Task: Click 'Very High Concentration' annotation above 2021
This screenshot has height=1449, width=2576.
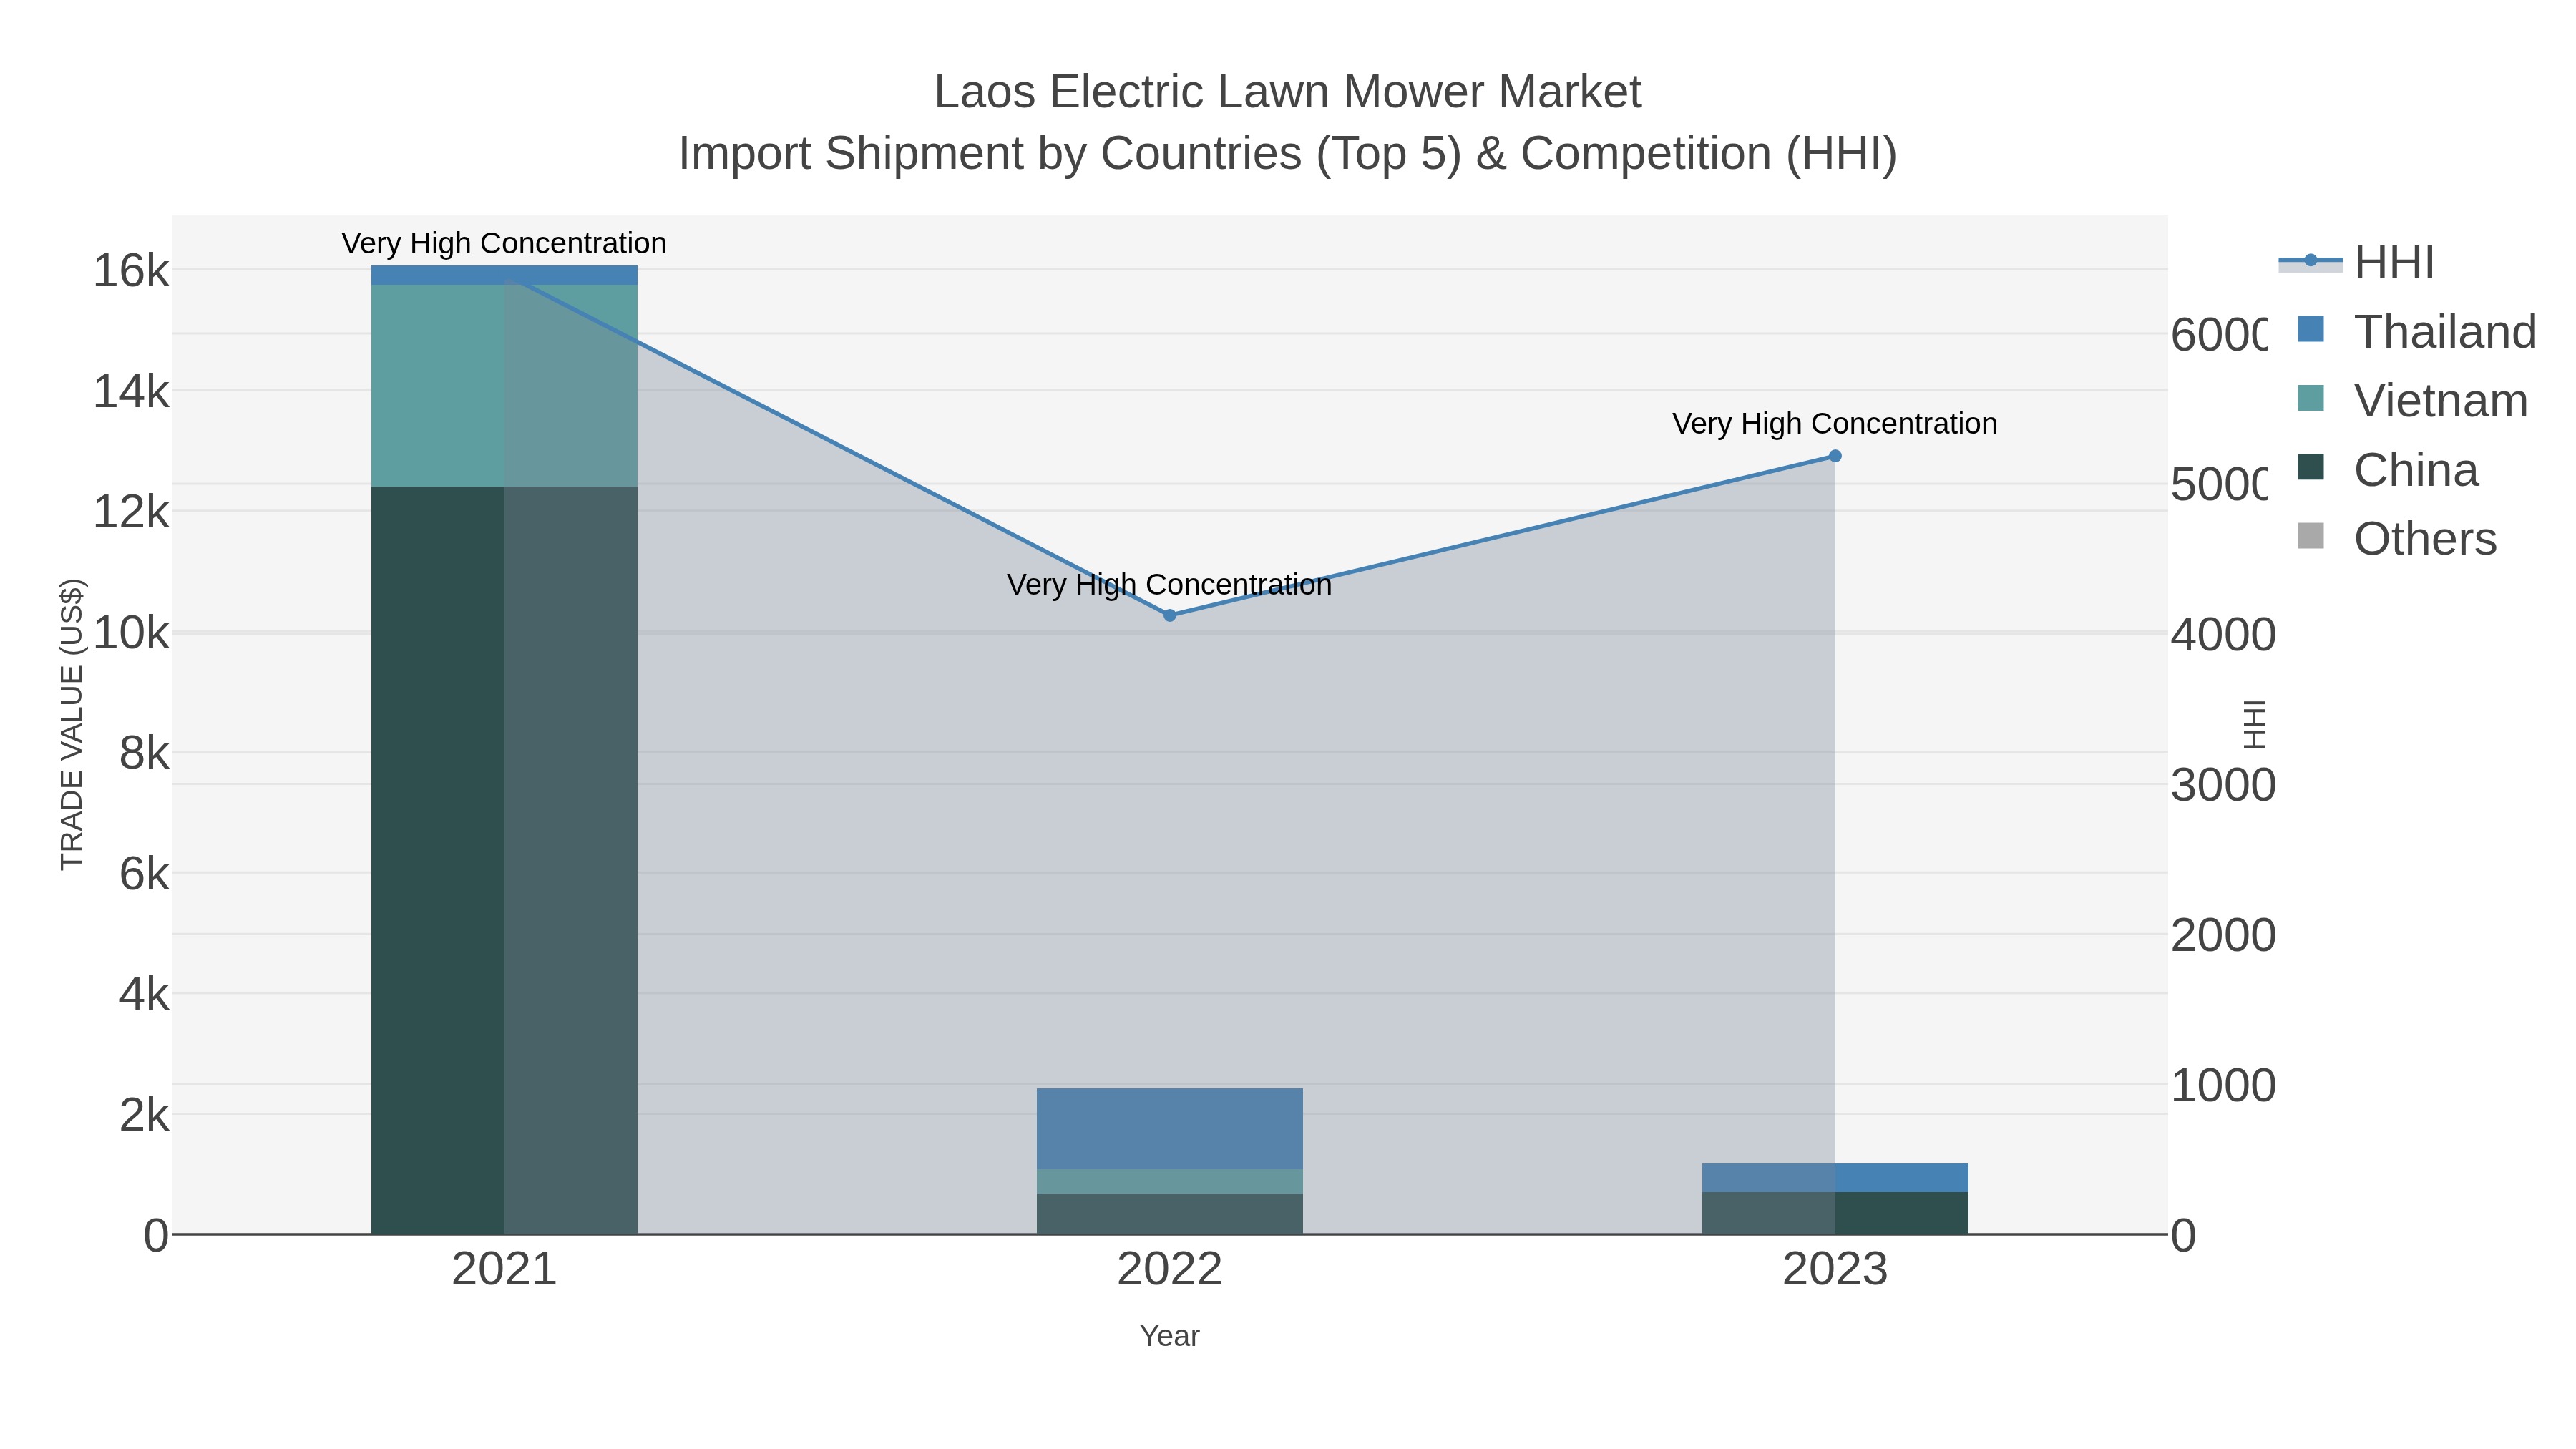Action: (504, 243)
